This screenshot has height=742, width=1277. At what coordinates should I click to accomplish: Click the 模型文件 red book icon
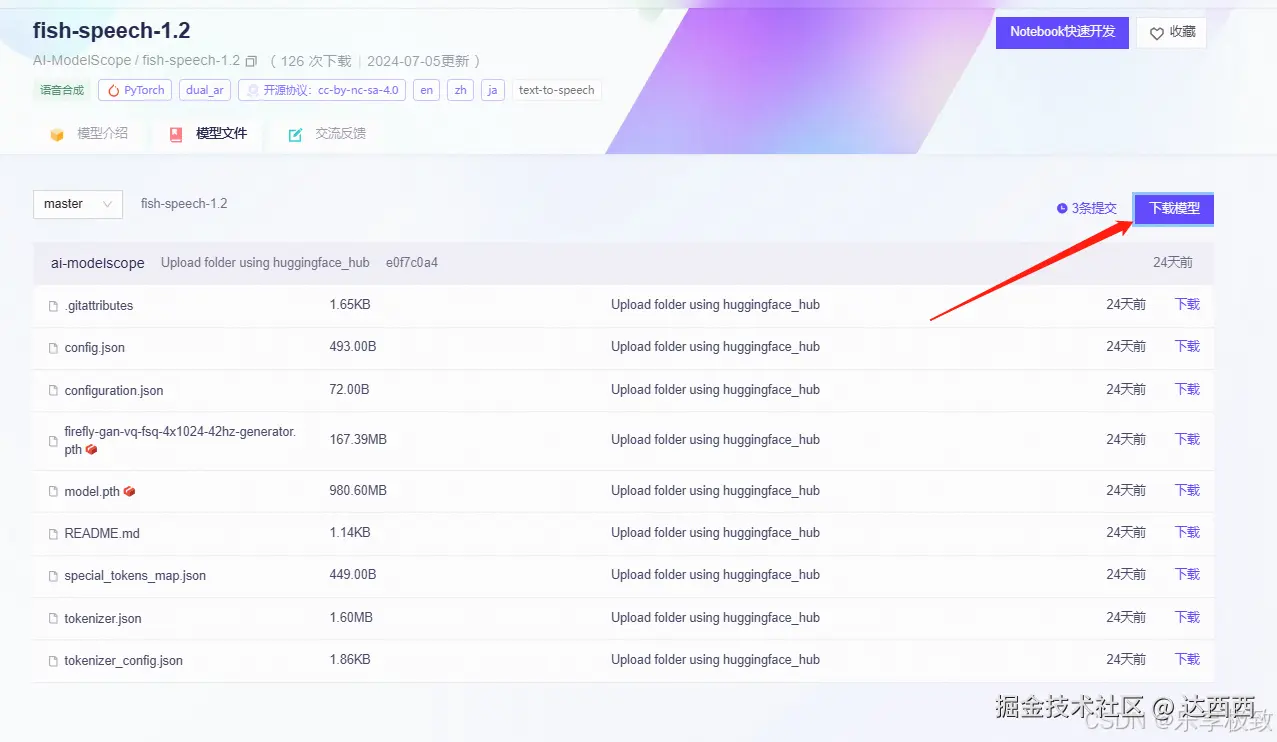pos(176,134)
